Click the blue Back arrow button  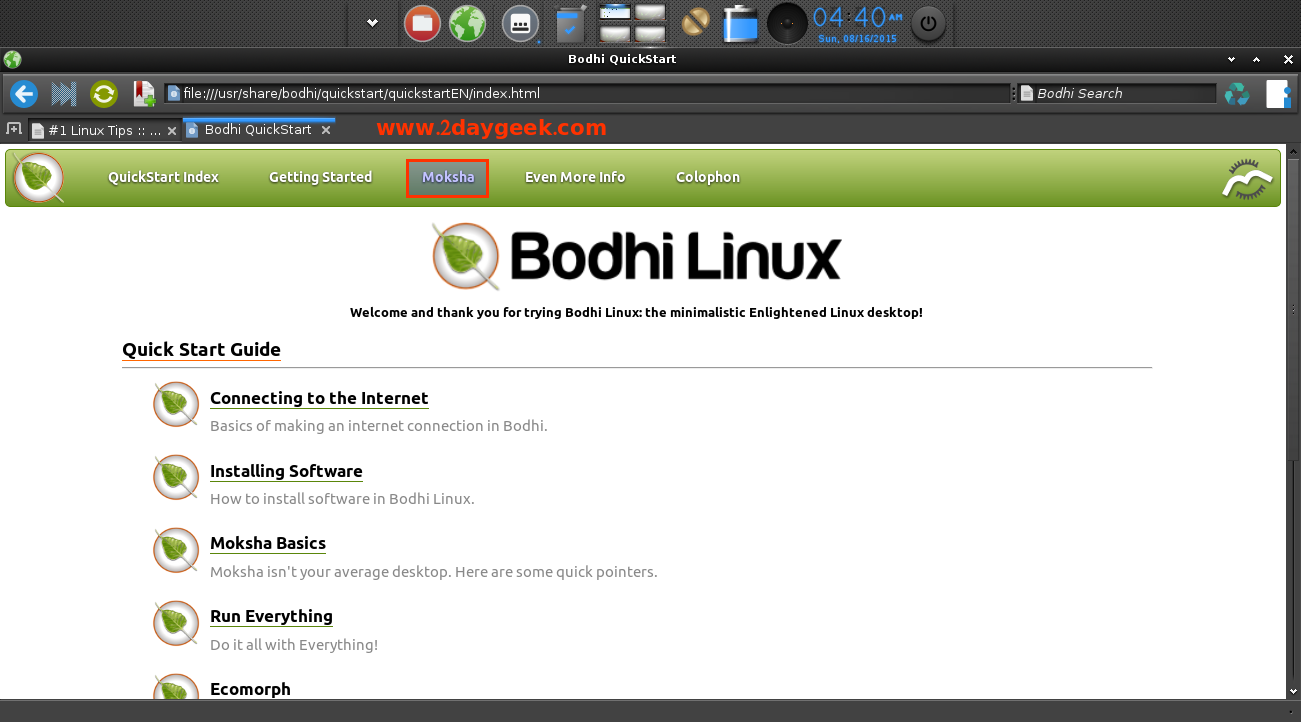click(x=23, y=94)
